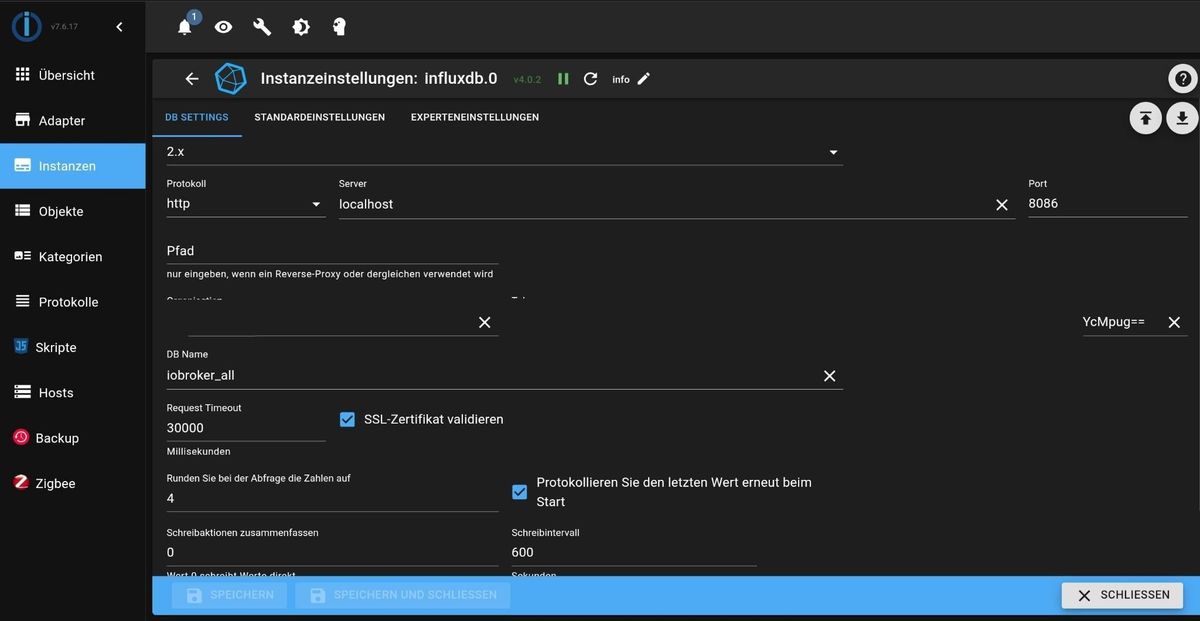The height and width of the screenshot is (621, 1200).
Task: Switch to the DB Settings tab
Action: click(197, 117)
